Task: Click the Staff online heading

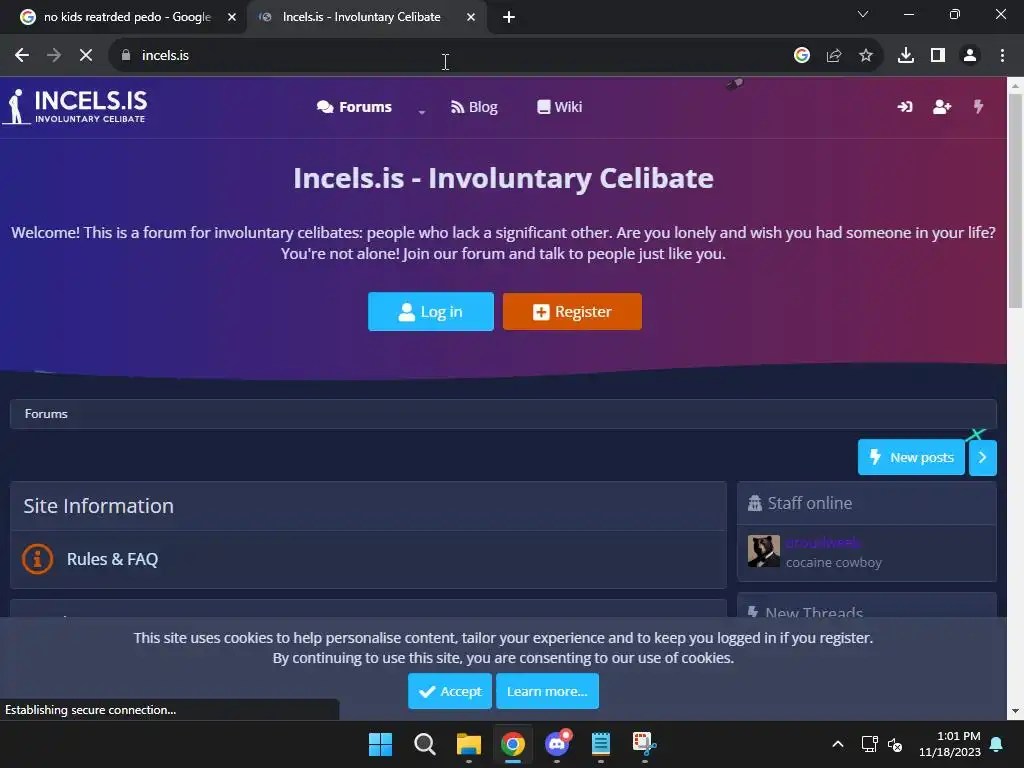Action: click(x=810, y=503)
